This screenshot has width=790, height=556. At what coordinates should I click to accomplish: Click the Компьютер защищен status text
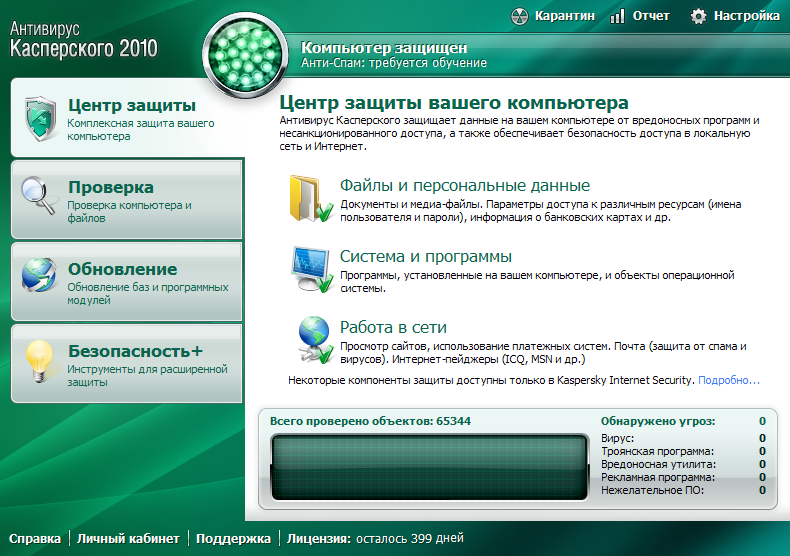[x=384, y=48]
